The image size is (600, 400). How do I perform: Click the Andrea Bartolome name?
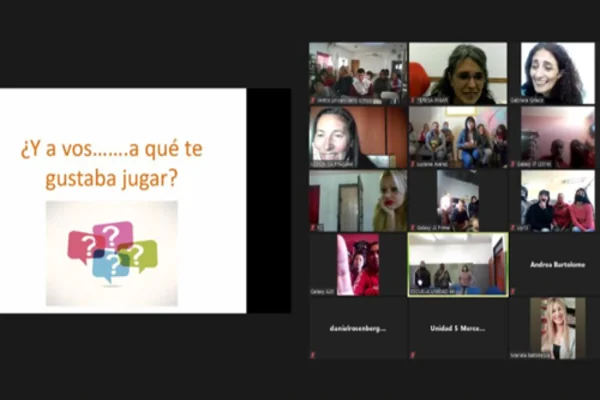tap(557, 264)
